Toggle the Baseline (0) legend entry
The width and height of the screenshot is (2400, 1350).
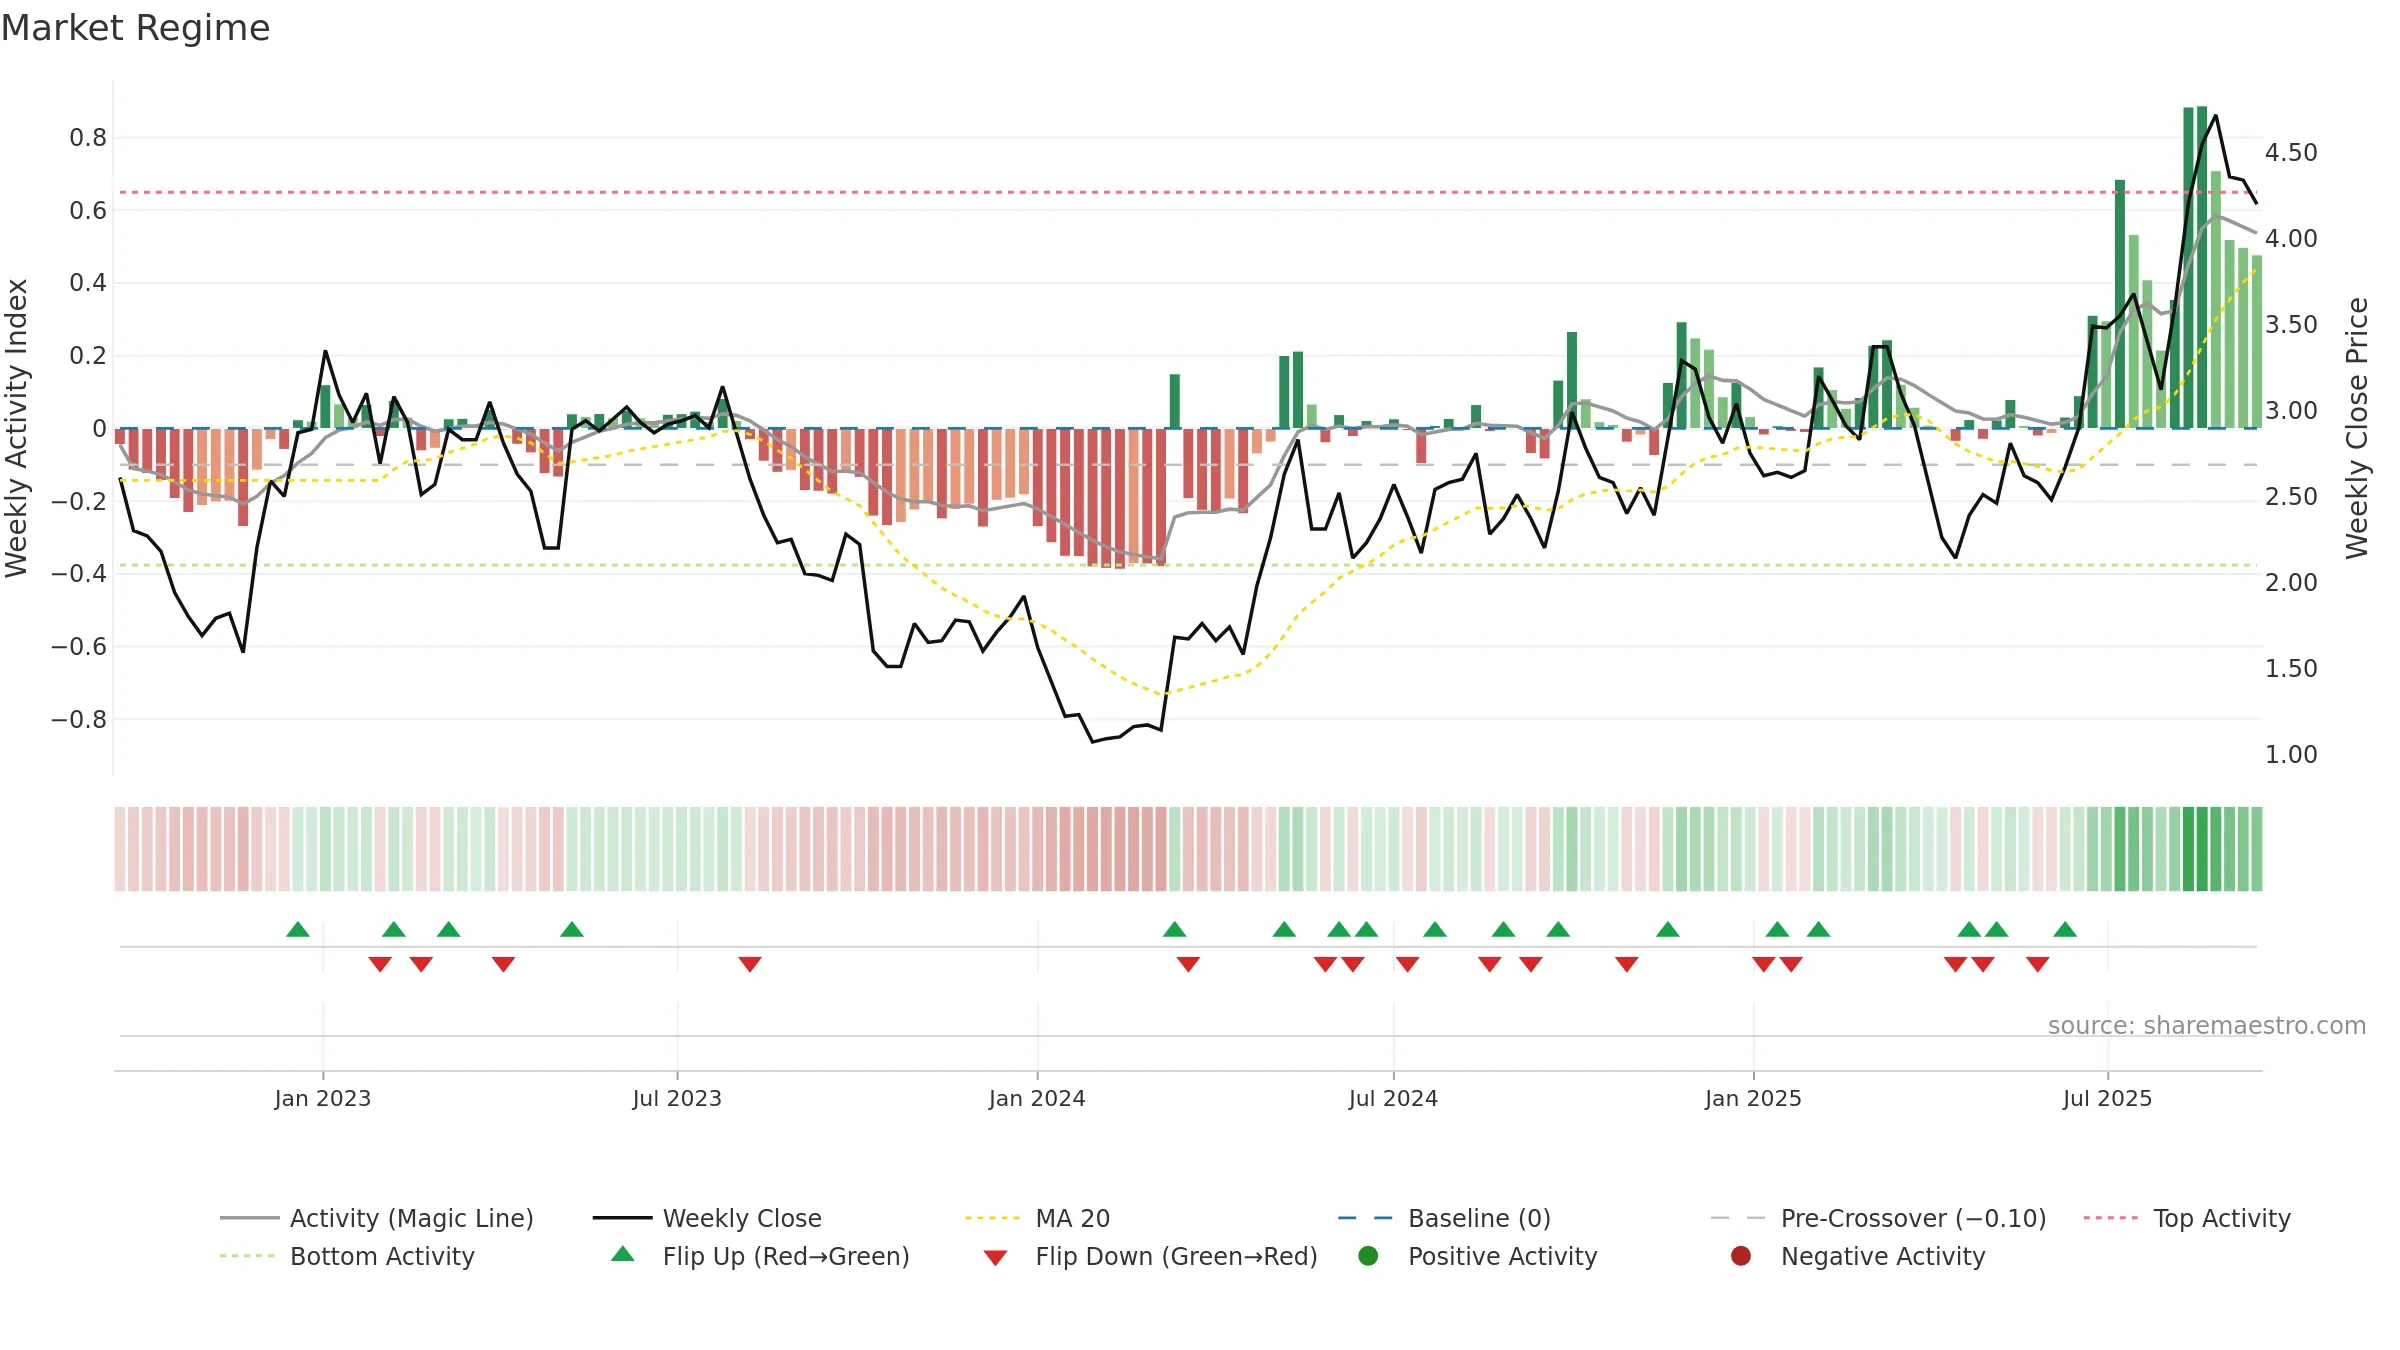pyautogui.click(x=1444, y=1219)
